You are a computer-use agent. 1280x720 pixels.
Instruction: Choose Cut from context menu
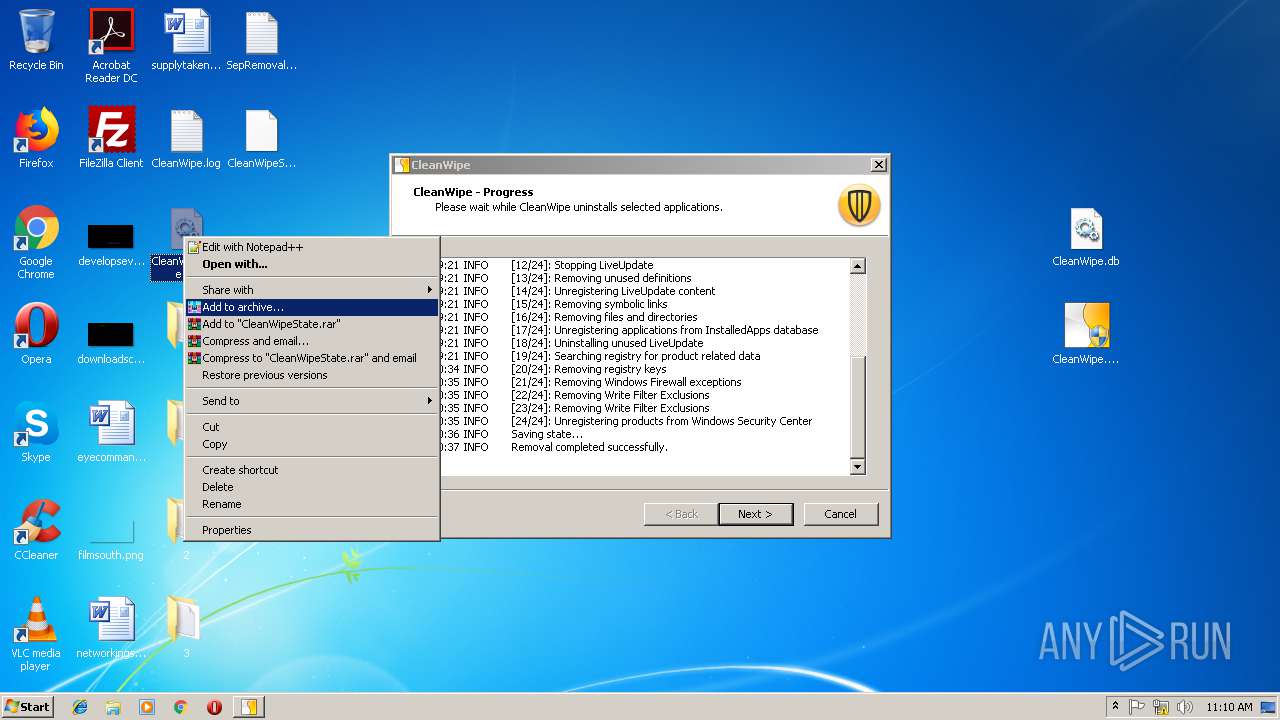312,427
